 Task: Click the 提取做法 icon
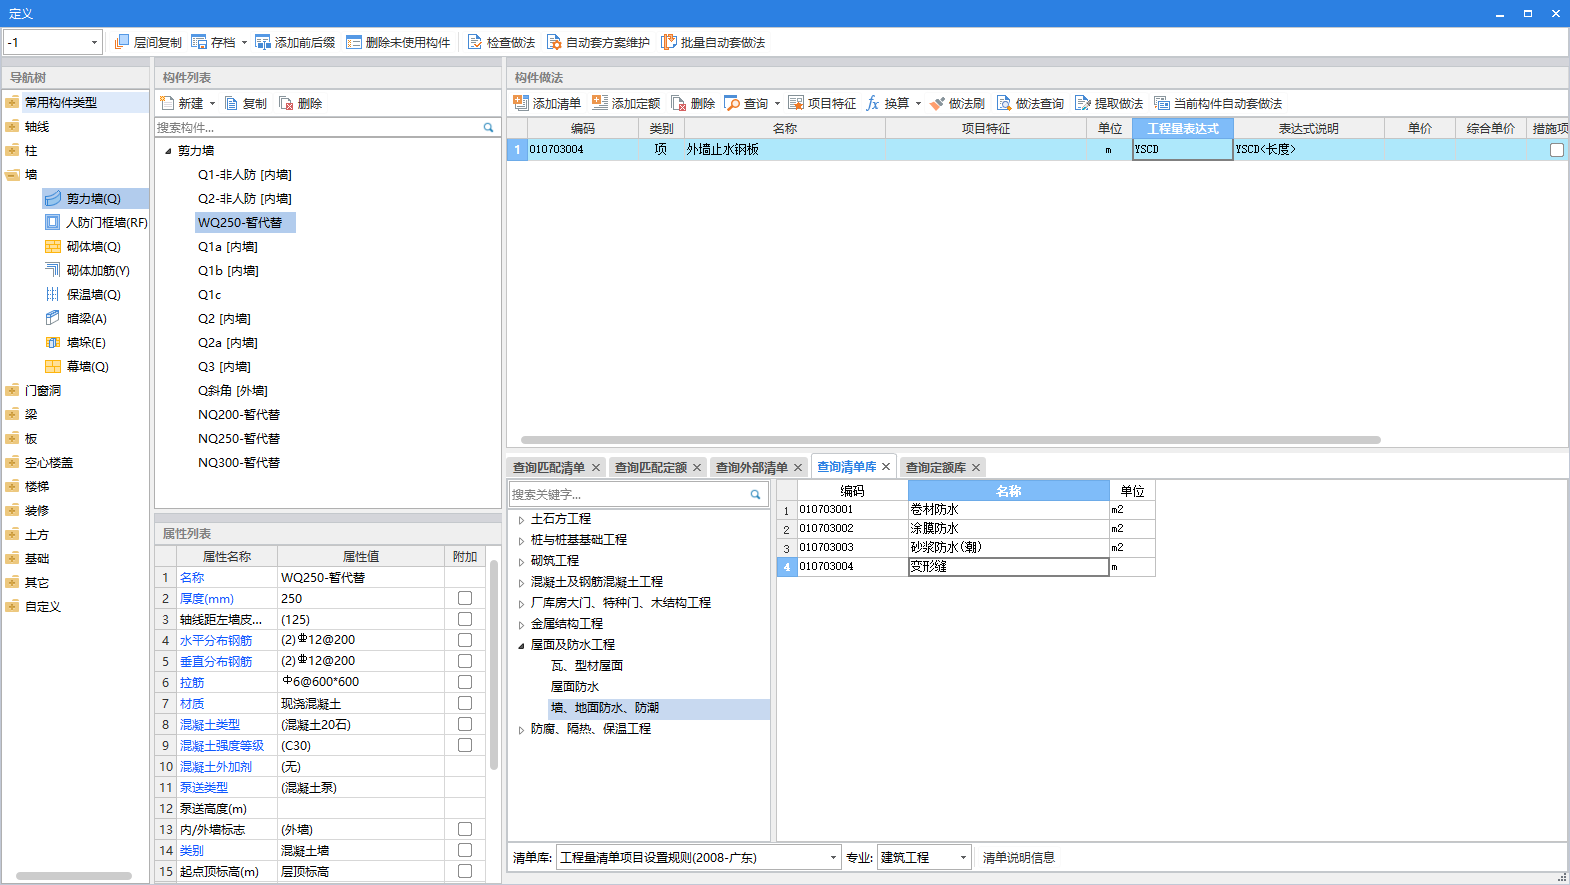1083,103
